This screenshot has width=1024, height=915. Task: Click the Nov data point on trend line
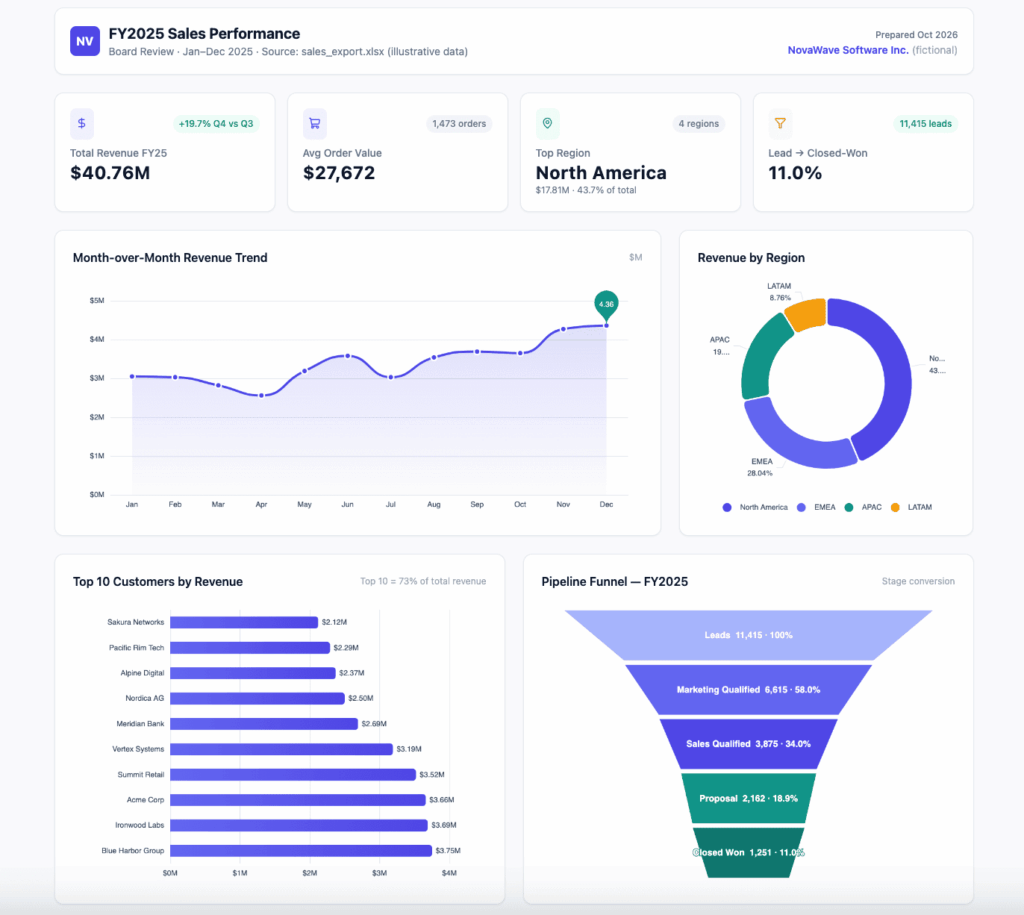click(563, 329)
